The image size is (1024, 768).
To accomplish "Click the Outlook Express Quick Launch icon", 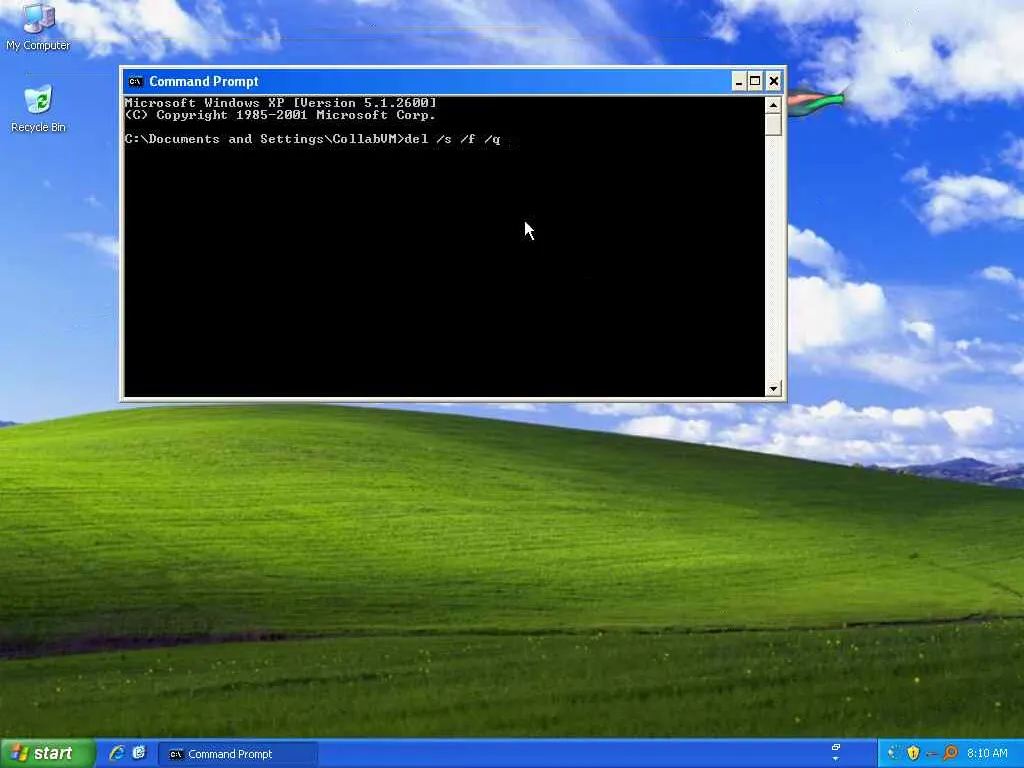I will pyautogui.click(x=139, y=753).
